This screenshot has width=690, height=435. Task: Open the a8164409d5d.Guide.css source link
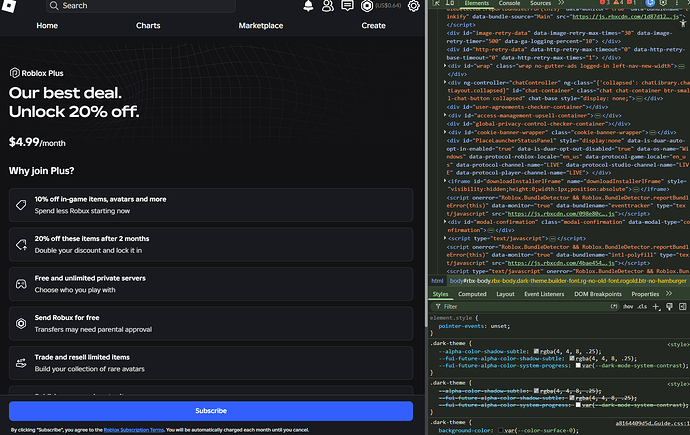coord(653,423)
